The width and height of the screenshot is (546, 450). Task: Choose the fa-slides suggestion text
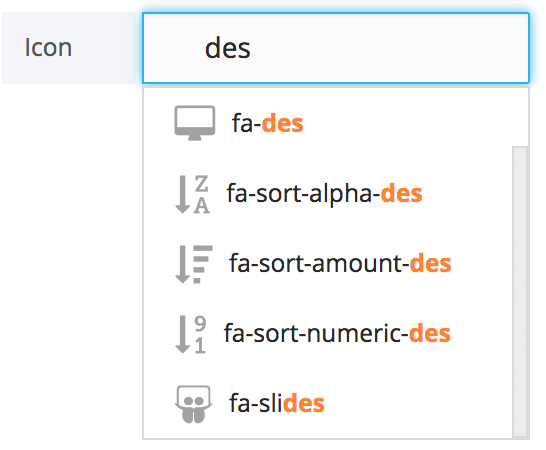point(276,403)
